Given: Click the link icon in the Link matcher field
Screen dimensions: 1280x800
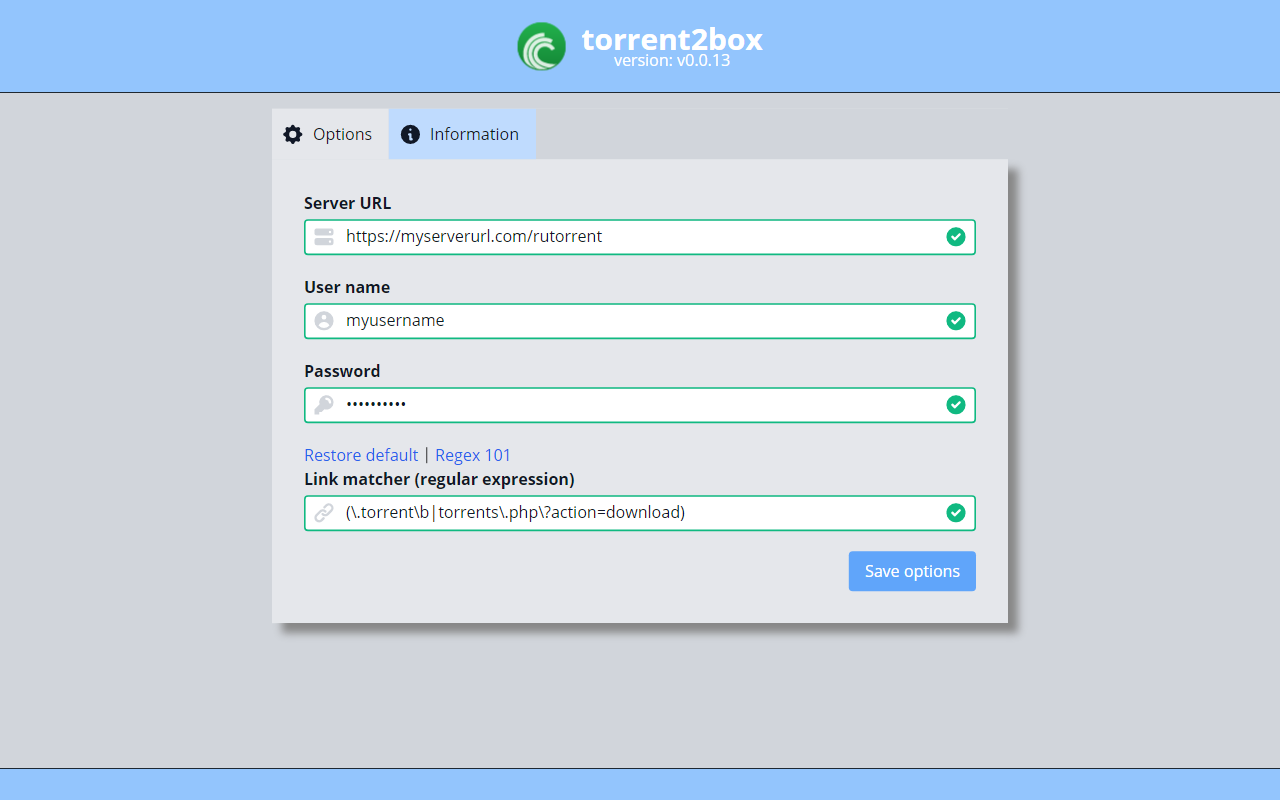Looking at the screenshot, I should (323, 512).
